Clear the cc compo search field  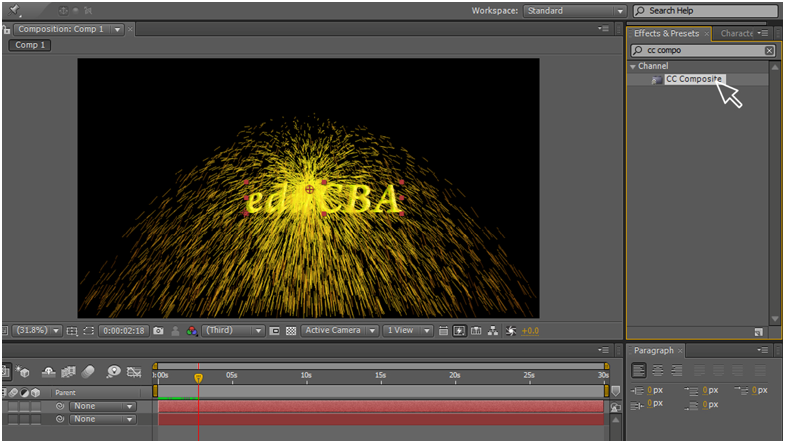point(769,51)
